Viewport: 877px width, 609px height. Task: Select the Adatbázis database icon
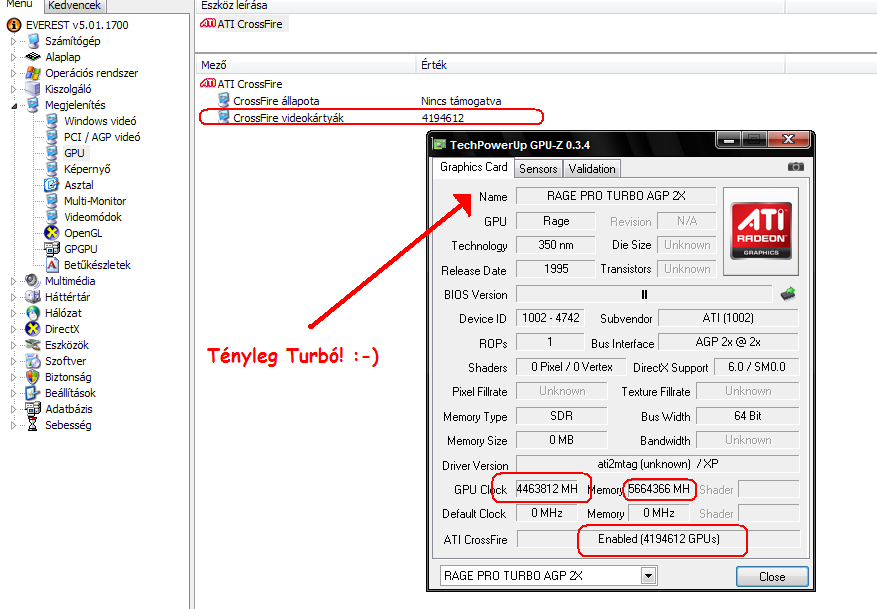tap(33, 409)
